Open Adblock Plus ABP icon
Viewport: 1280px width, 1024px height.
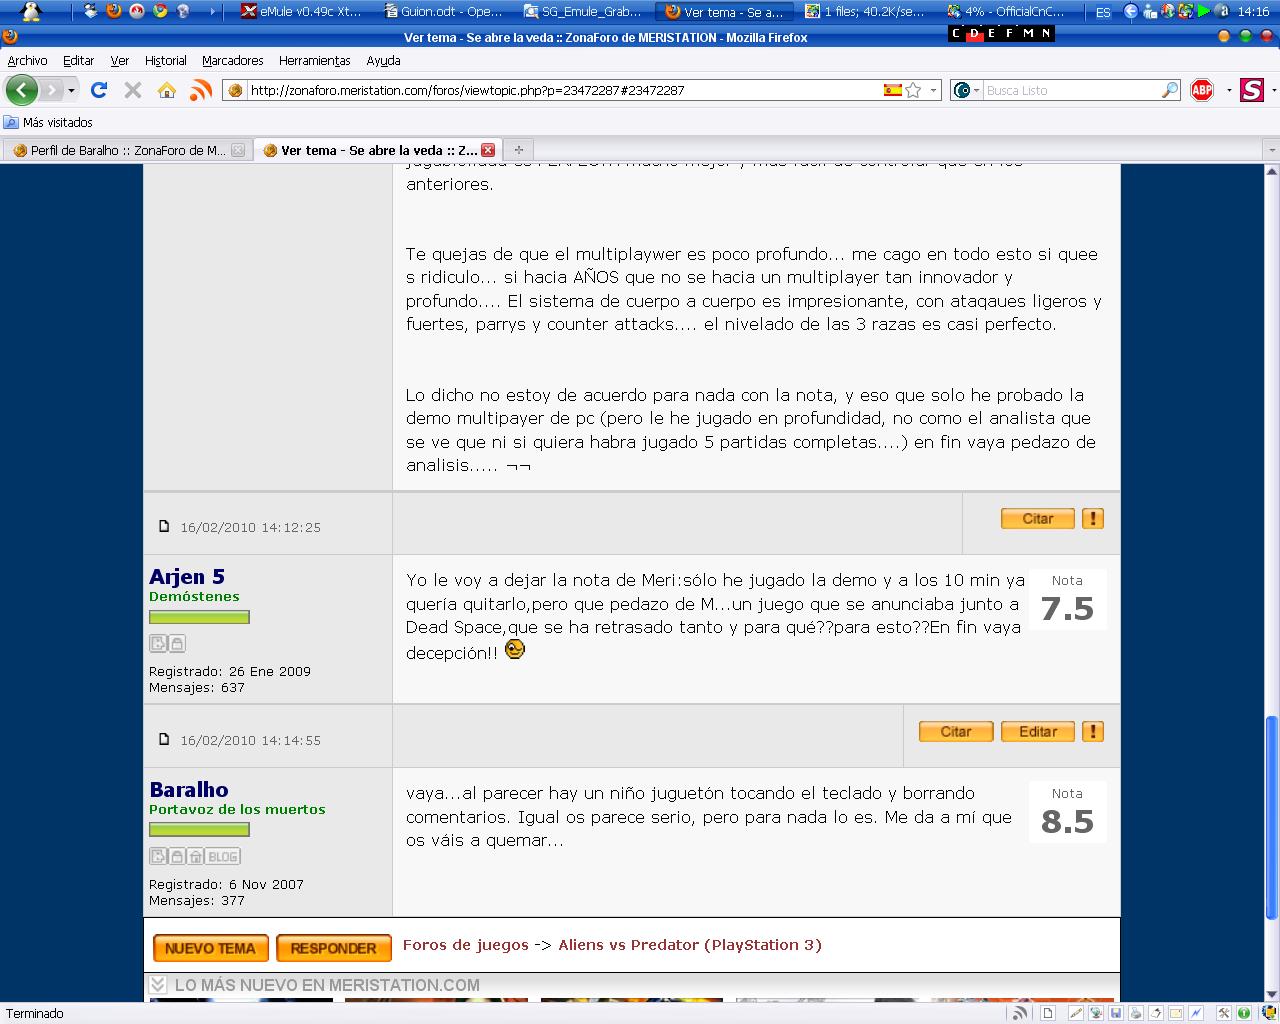(x=1202, y=90)
